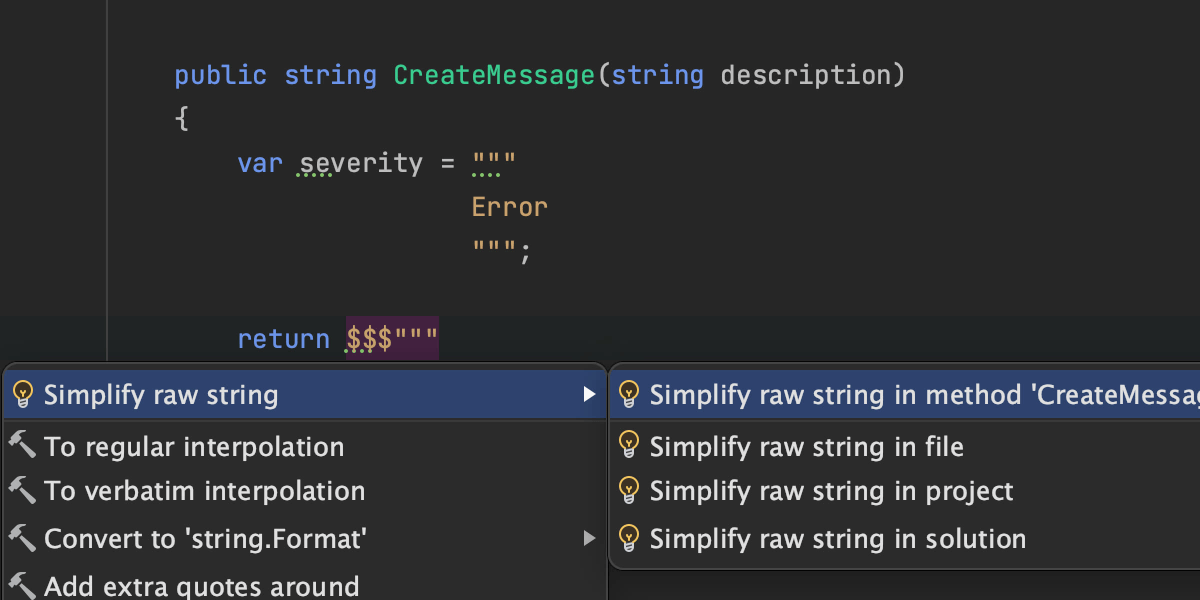
Task: Click lightbulb icon for simplify in file
Action: pos(628,446)
